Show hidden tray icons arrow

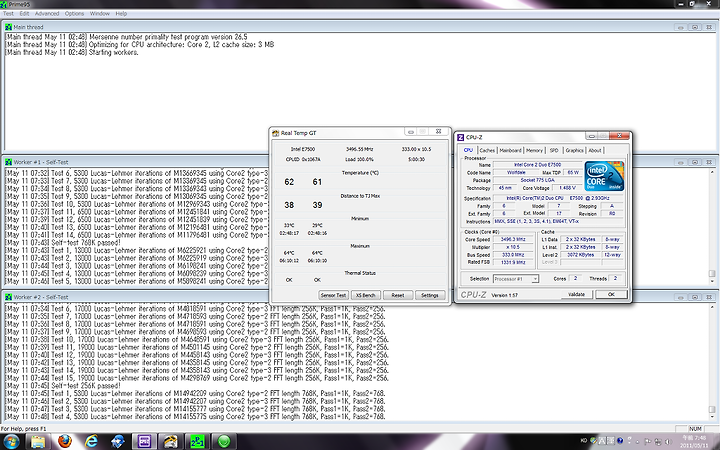point(638,441)
